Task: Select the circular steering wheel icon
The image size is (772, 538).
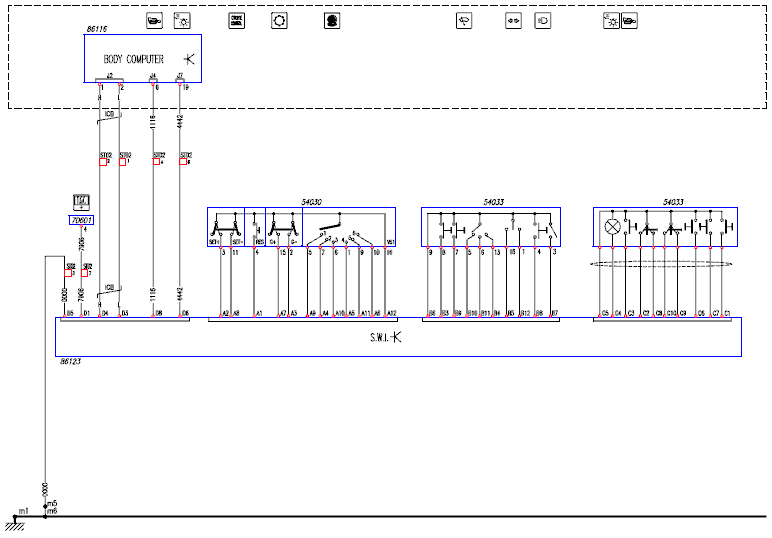Action: tap(279, 20)
